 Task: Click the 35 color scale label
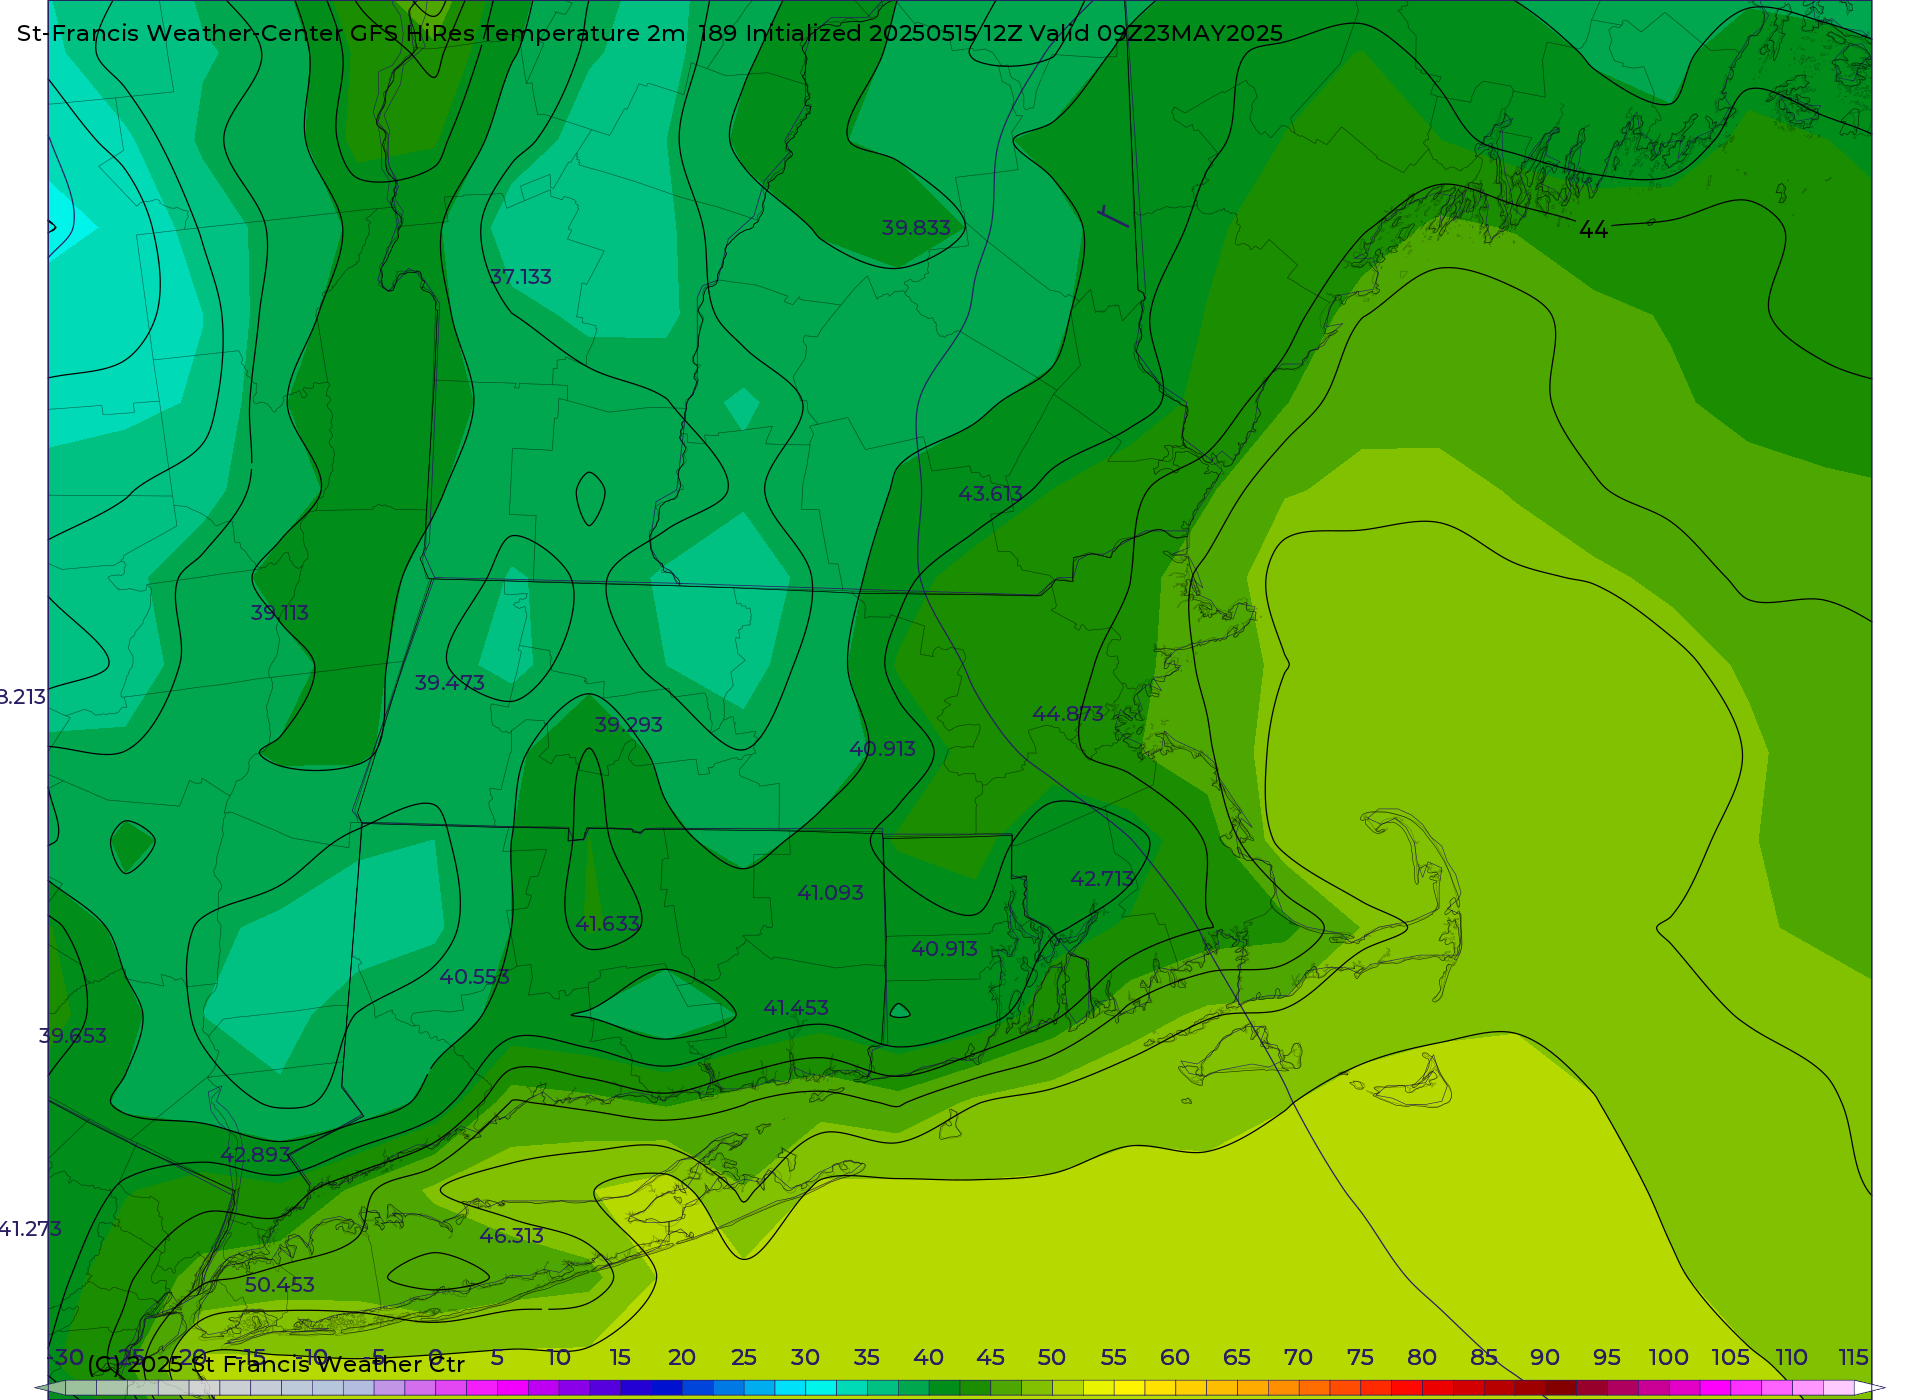867,1358
